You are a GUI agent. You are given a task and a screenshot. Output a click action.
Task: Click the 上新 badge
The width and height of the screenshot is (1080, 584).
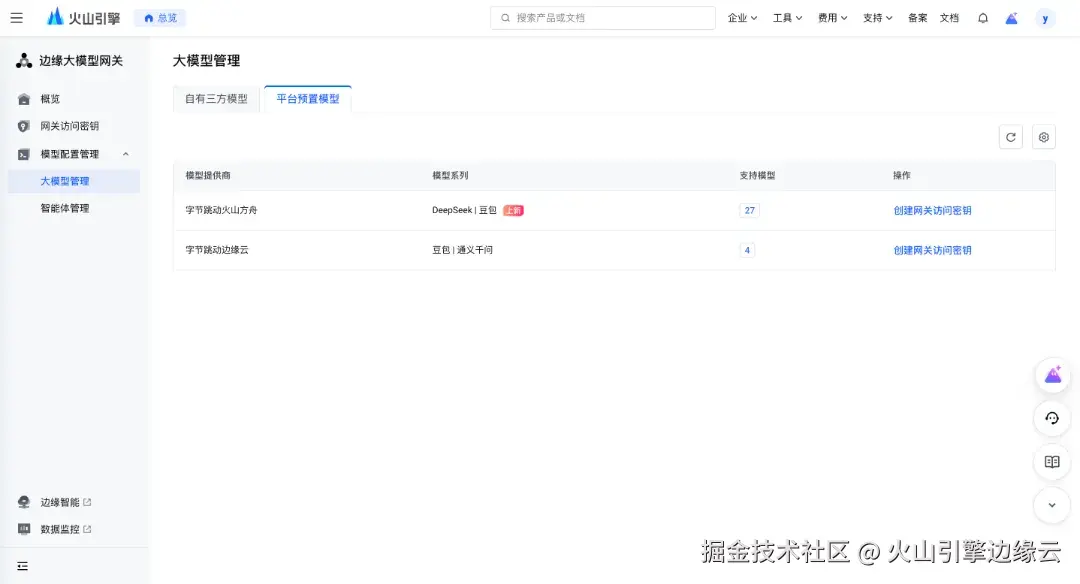[x=513, y=210]
